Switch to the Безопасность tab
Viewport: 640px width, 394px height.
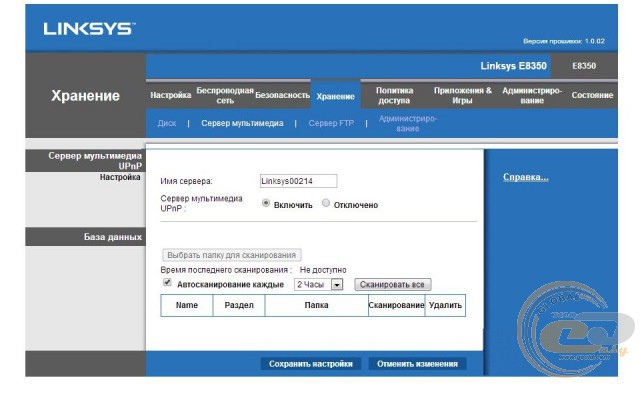282,95
